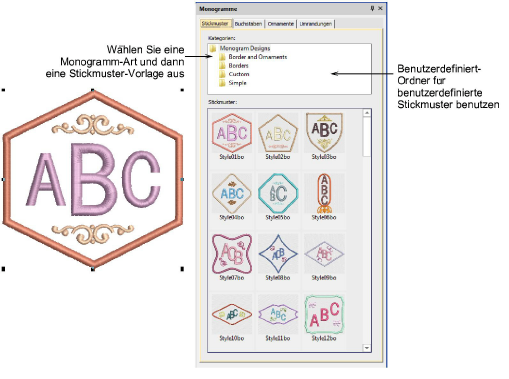This screenshot has height=379, width=509.
Task: Click the folder icon beside Custom
Action: (x=222, y=74)
